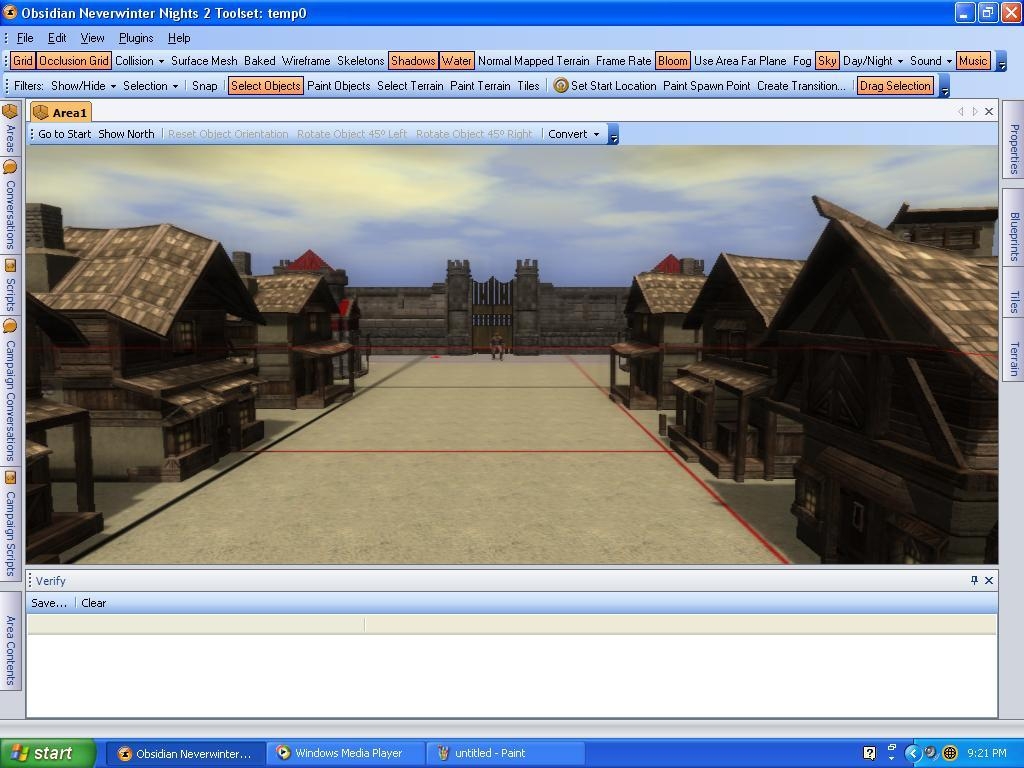The image size is (1024, 768).
Task: Click the Set Start Location icon
Action: point(561,86)
